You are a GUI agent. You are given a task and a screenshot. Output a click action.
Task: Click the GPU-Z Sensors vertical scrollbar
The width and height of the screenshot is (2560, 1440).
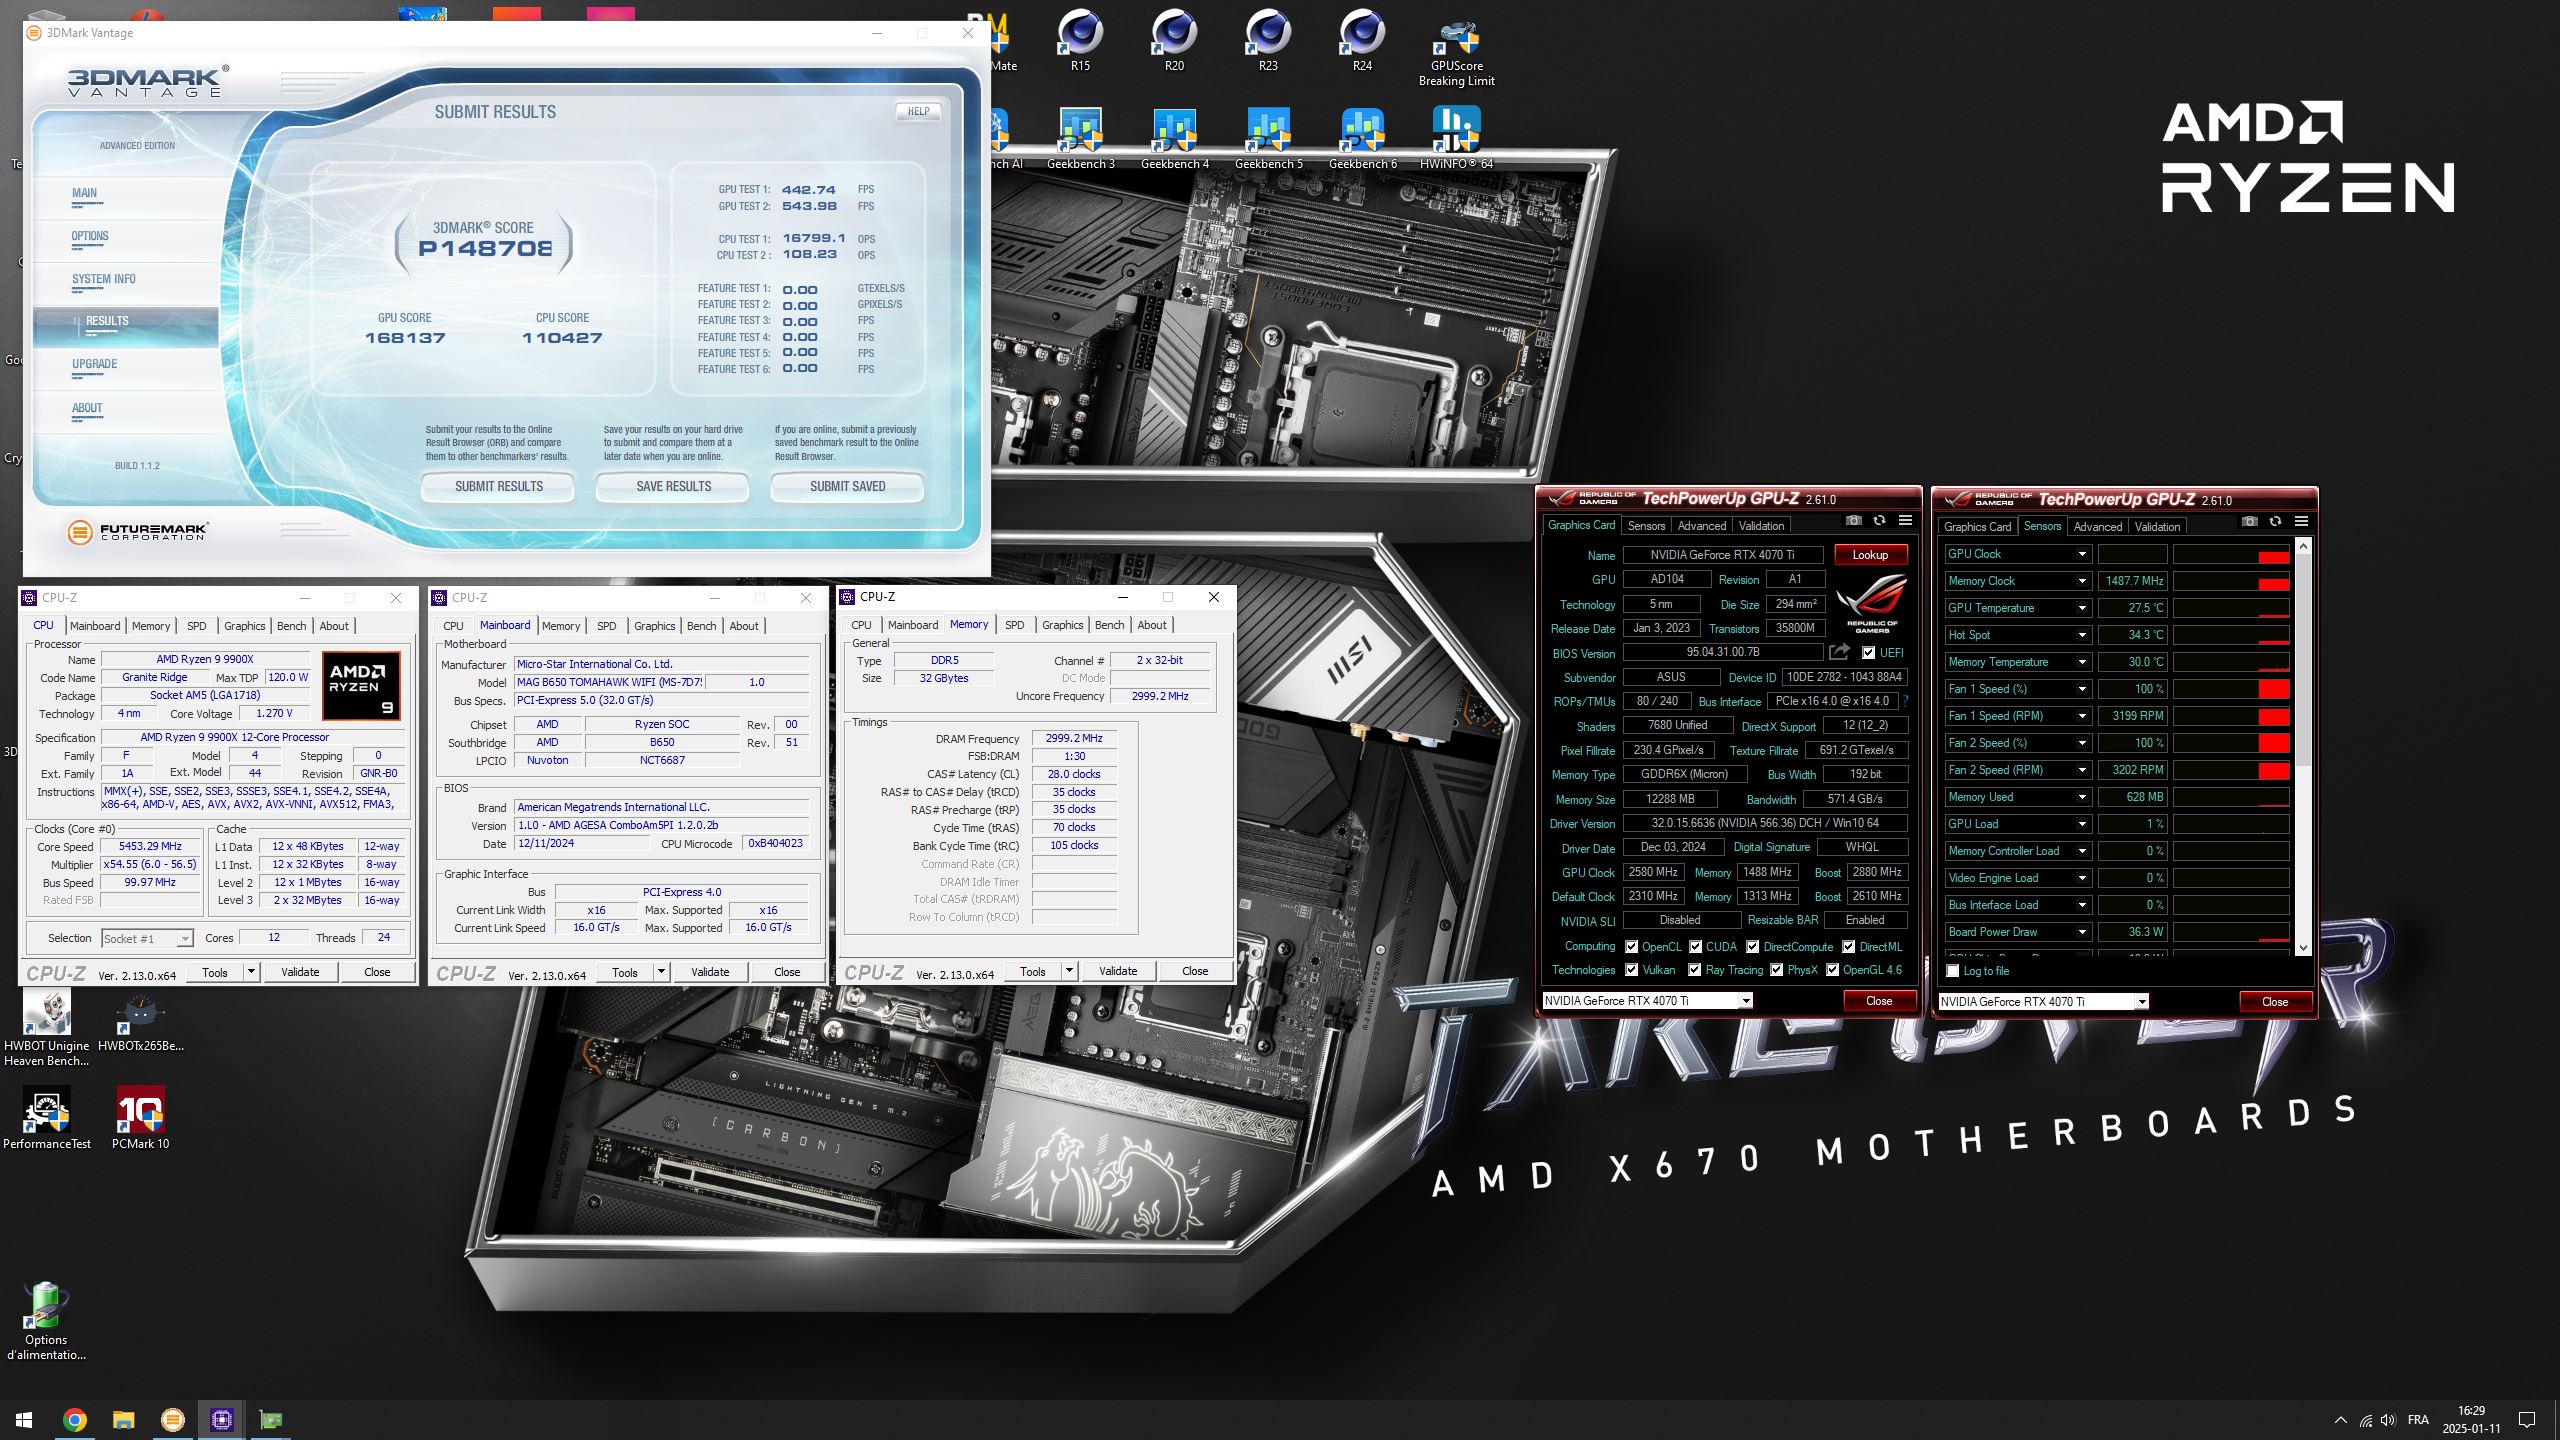coord(2303,747)
